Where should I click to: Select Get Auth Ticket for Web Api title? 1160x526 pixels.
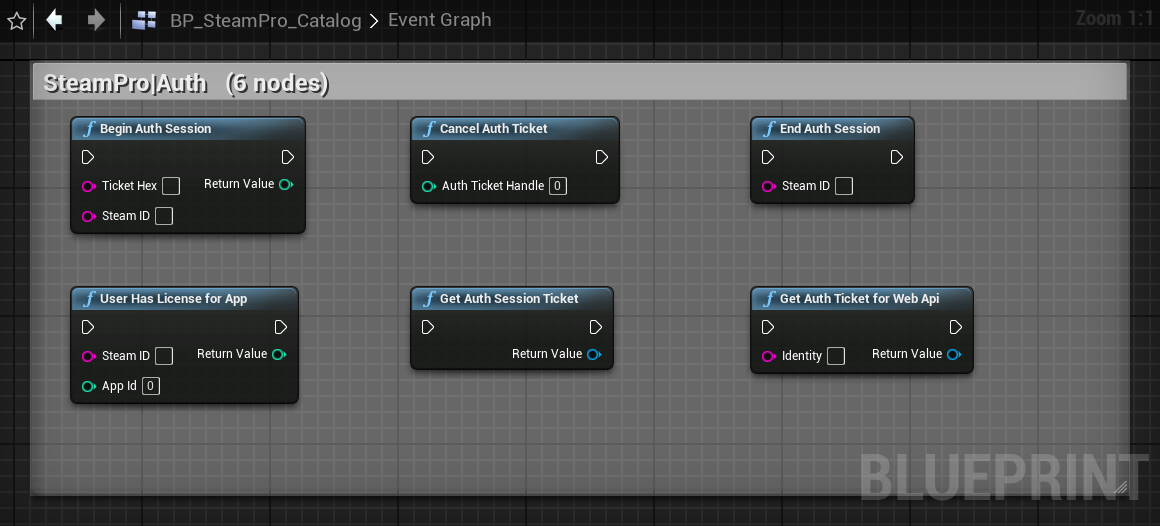(860, 299)
